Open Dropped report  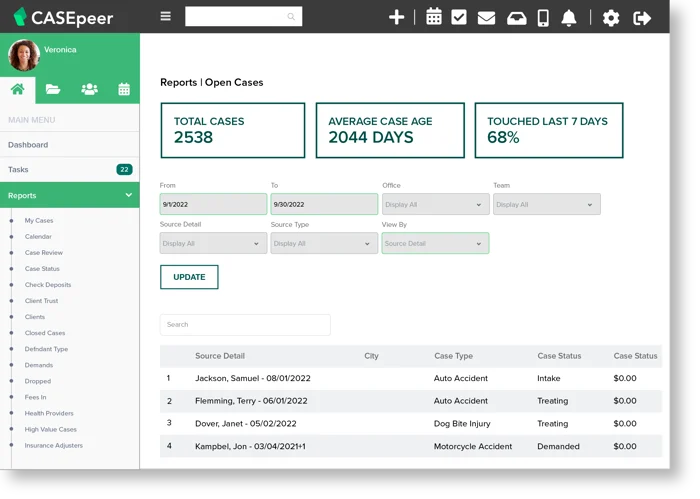(38, 381)
